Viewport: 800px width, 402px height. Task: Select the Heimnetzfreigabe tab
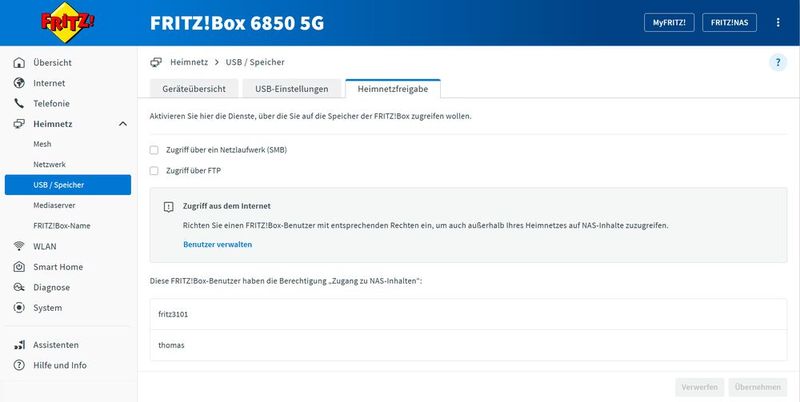[x=393, y=89]
